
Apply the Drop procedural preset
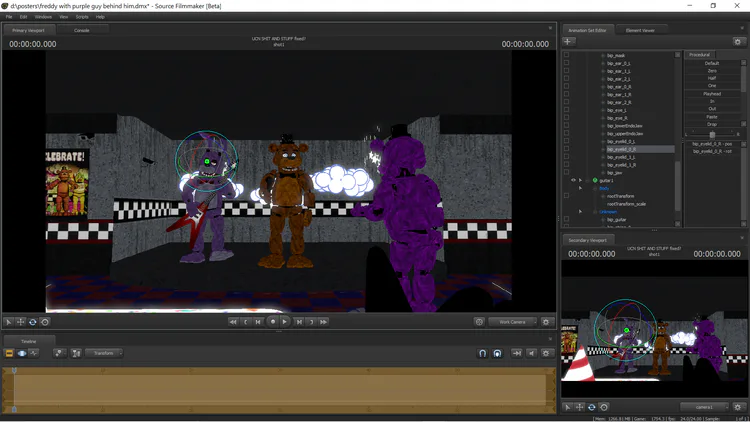click(712, 124)
